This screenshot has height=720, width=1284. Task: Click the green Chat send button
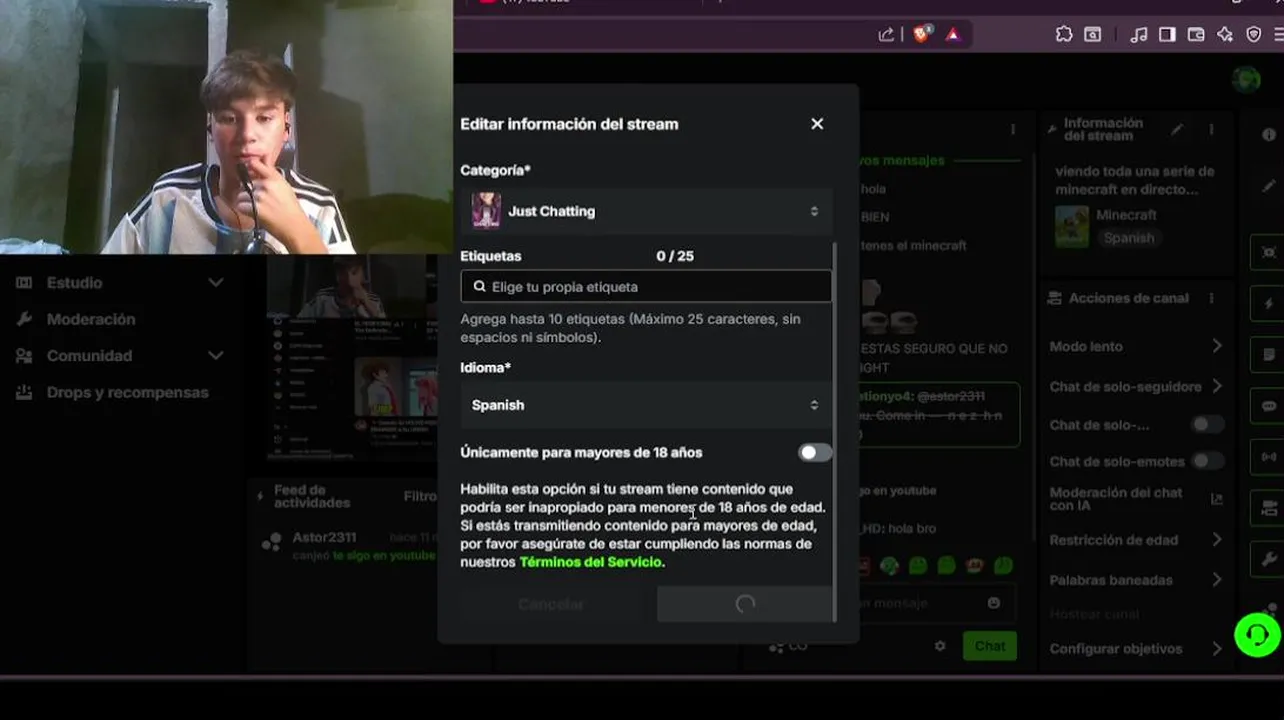[990, 646]
